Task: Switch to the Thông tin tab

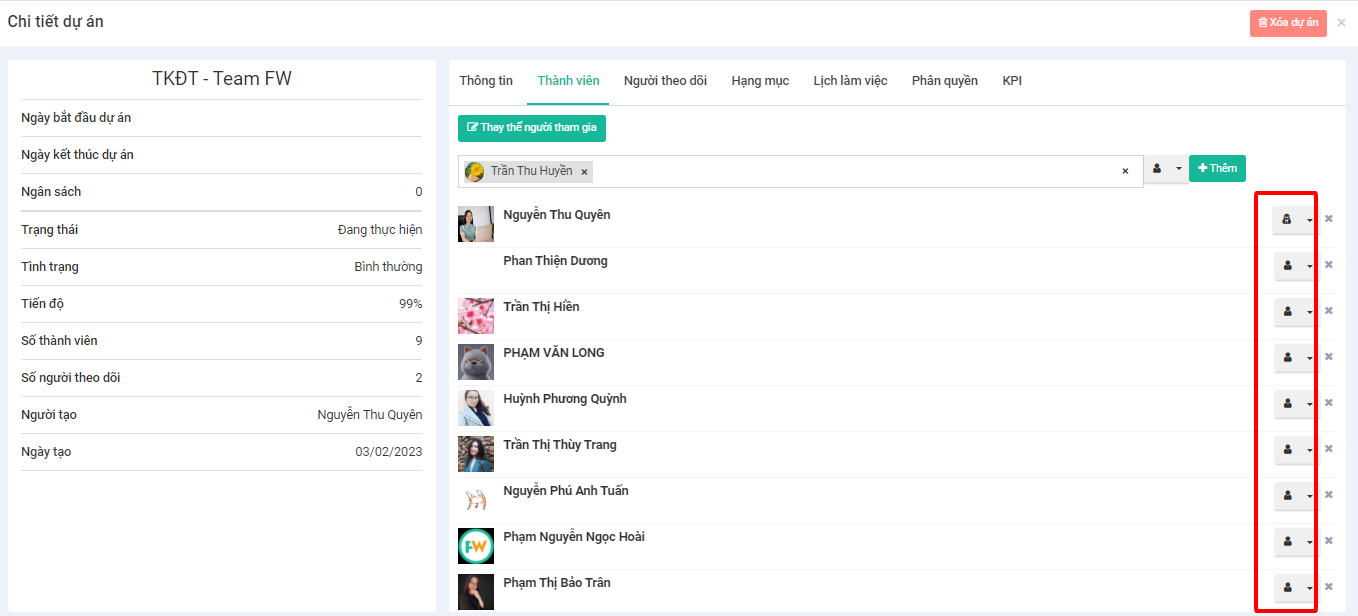Action: (x=486, y=81)
